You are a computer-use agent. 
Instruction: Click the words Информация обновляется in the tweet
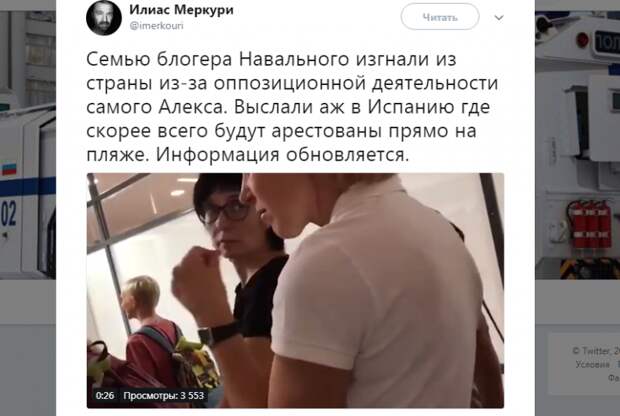pos(282,155)
